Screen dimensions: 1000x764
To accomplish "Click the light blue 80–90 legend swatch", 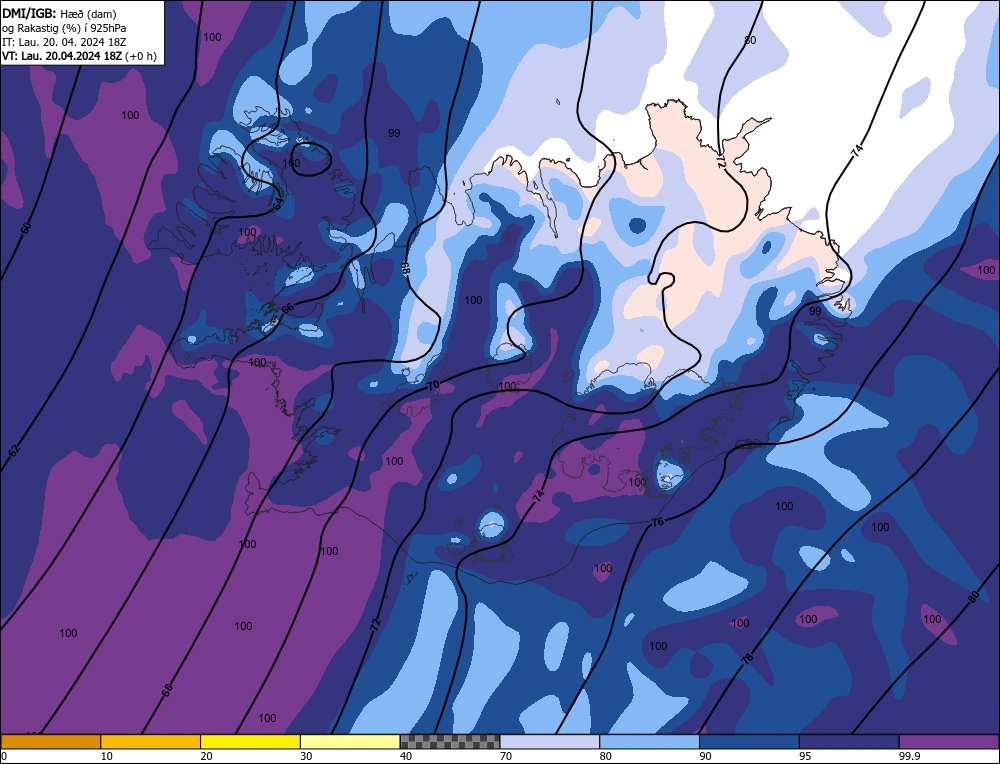I will [x=649, y=742].
